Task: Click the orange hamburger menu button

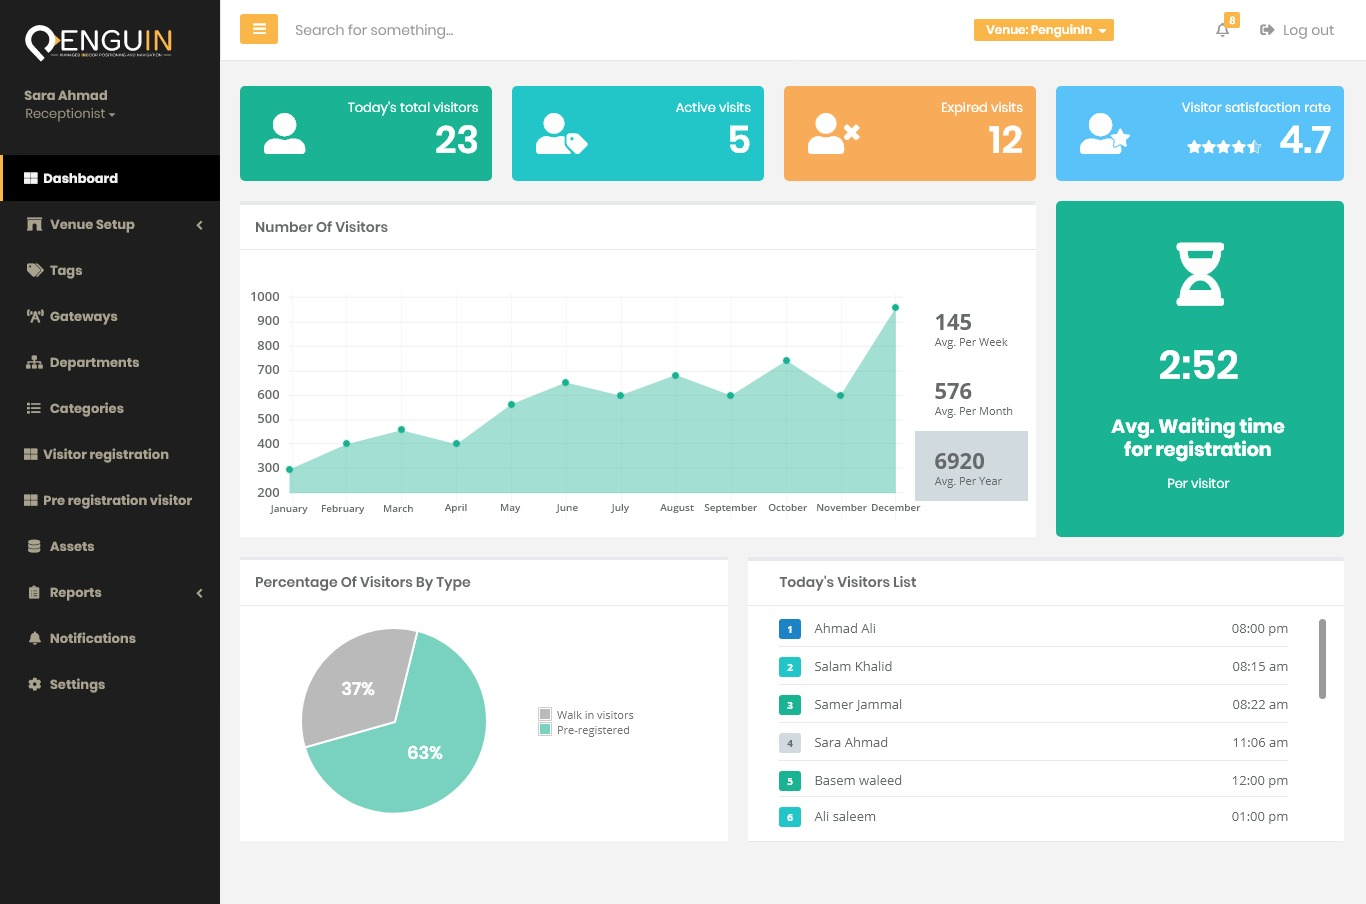Action: tap(259, 29)
